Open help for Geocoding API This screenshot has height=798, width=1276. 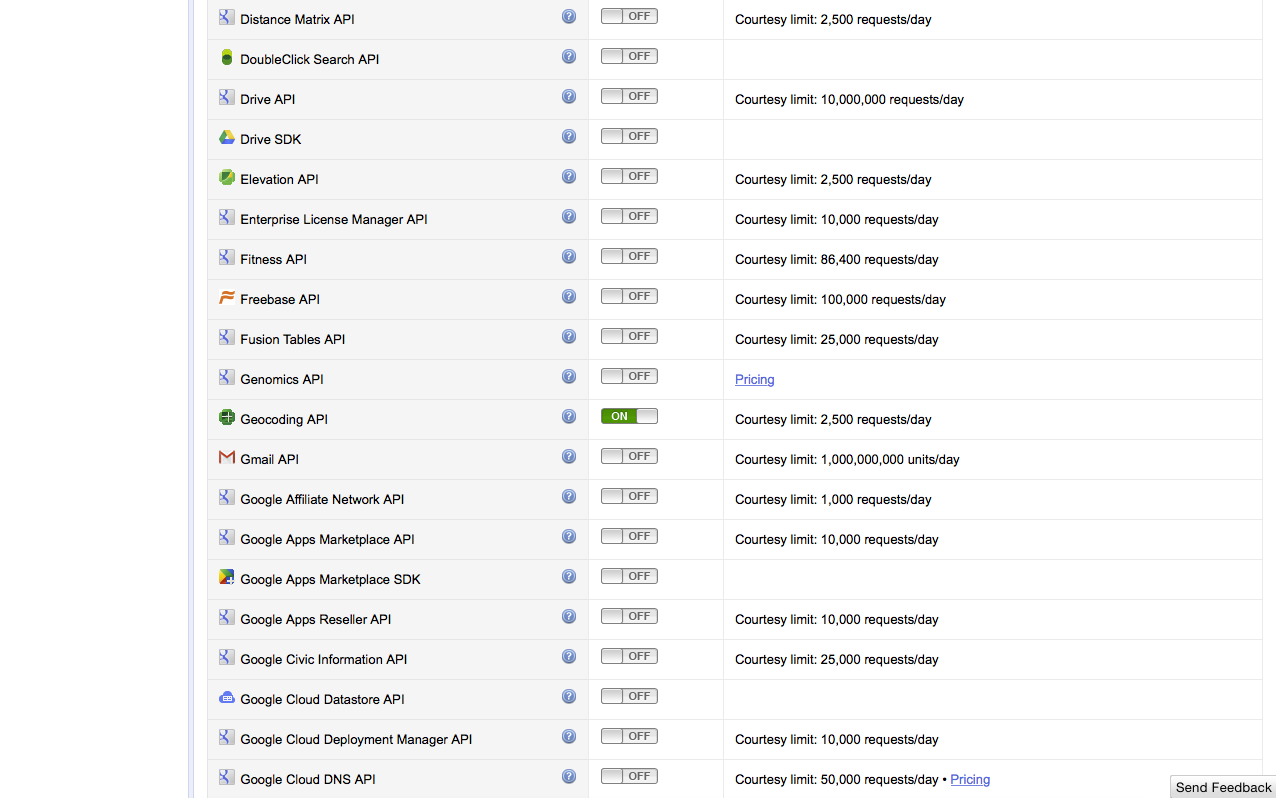[569, 416]
